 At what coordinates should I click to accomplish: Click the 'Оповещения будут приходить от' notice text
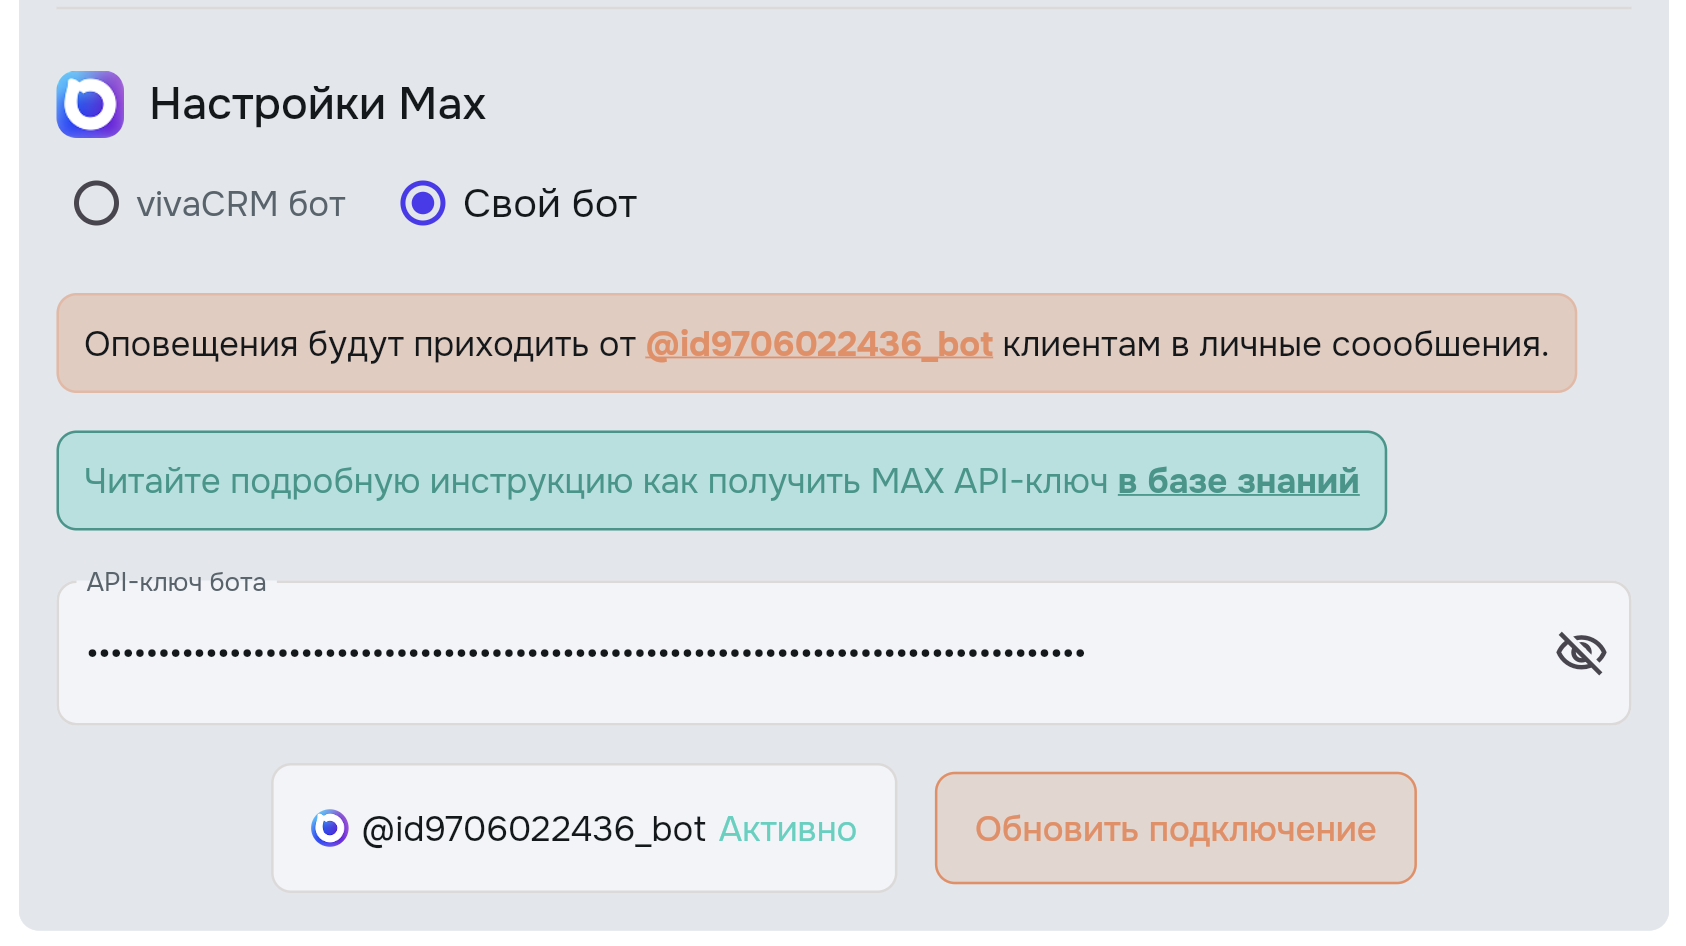click(x=360, y=344)
